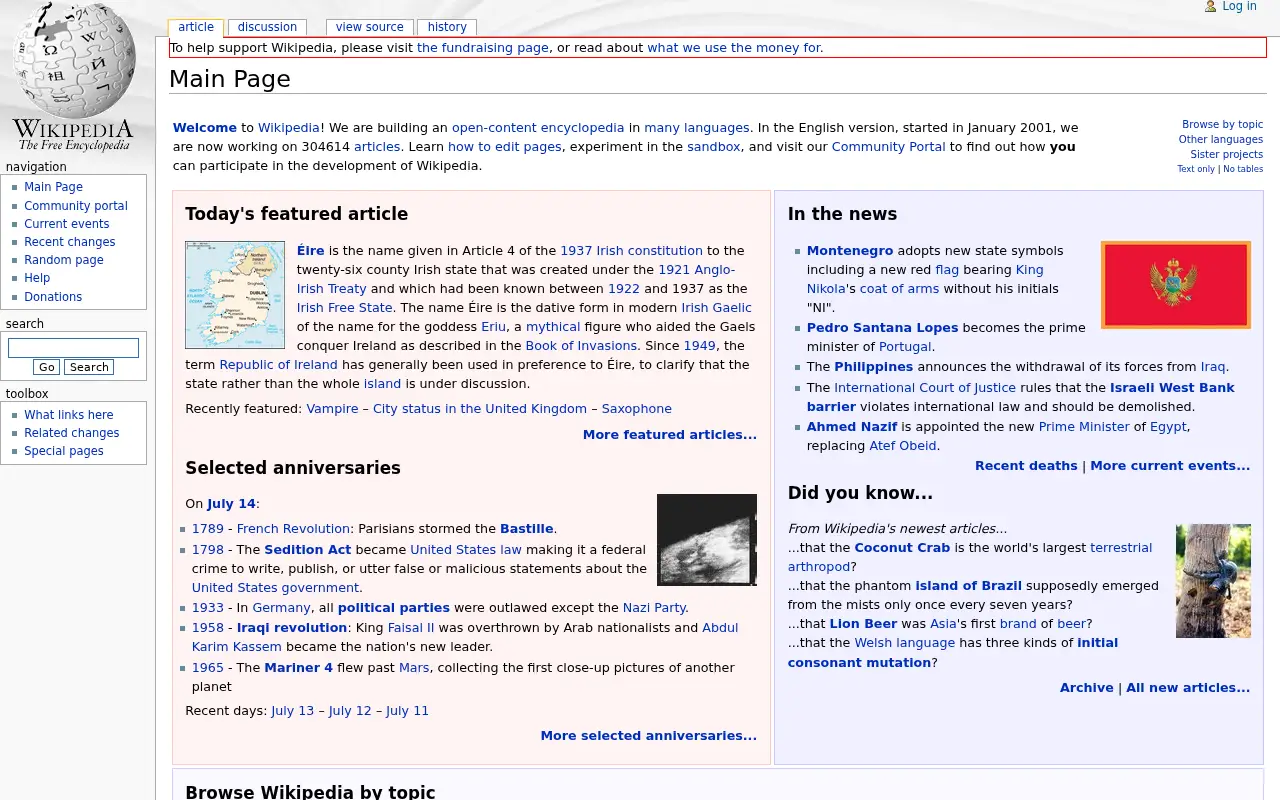Click the user icon beside Log in

pos(1210,6)
